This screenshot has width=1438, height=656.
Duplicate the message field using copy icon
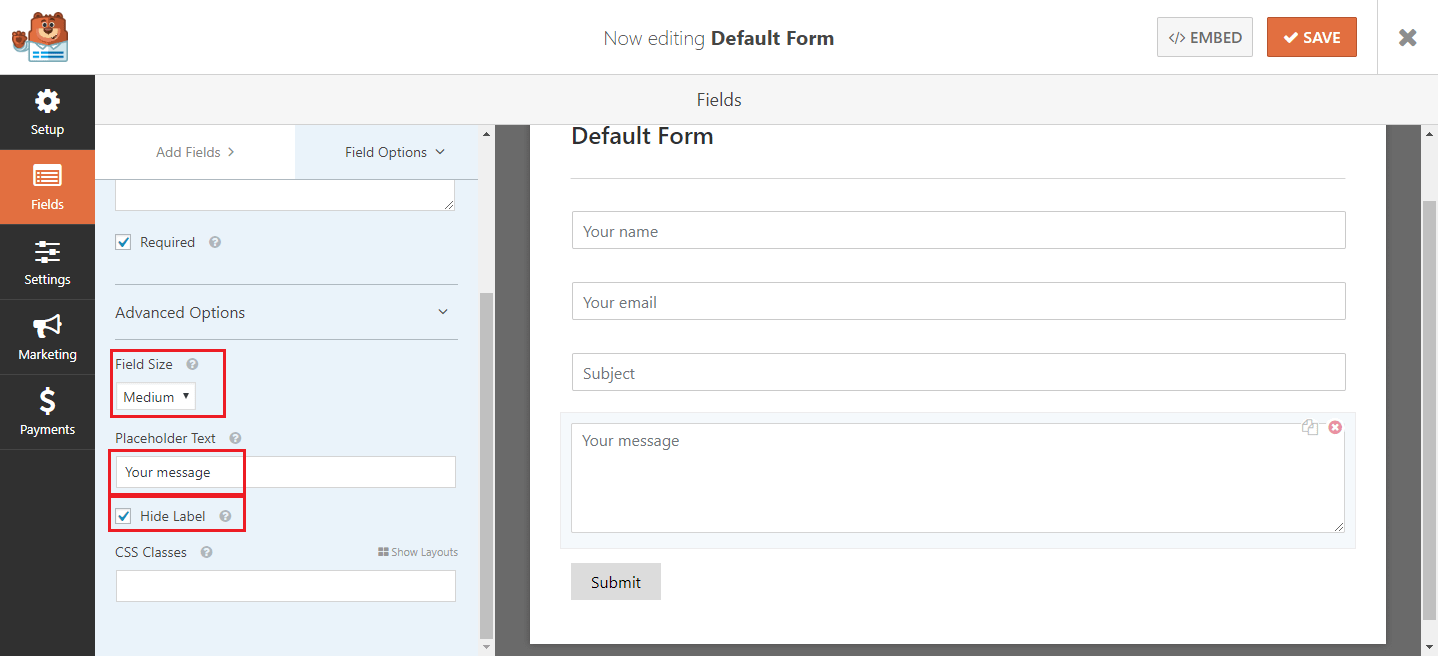pyautogui.click(x=1310, y=428)
